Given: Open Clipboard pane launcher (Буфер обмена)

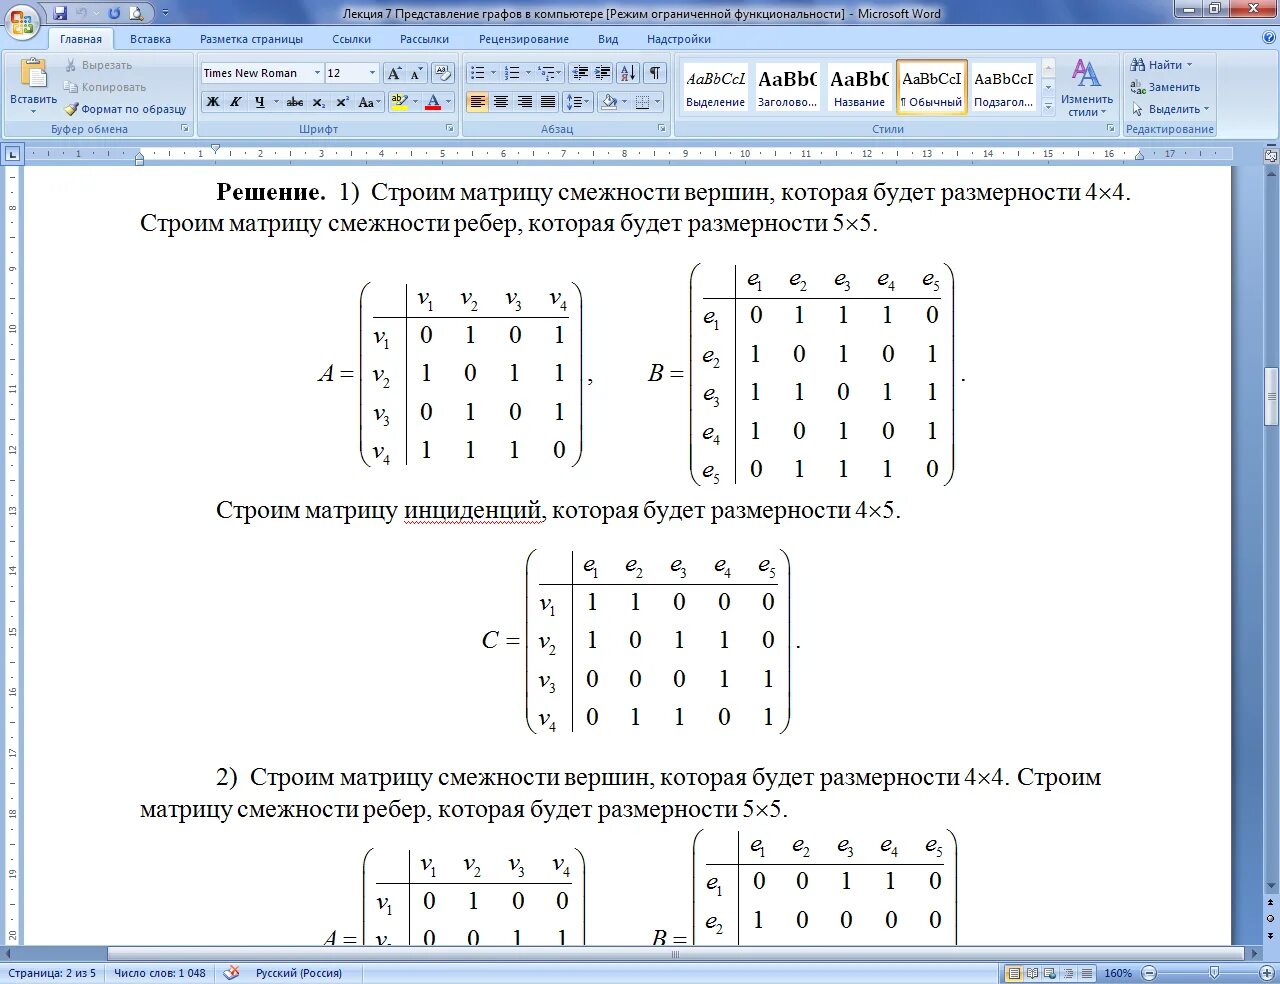Looking at the screenshot, I should pyautogui.click(x=185, y=129).
